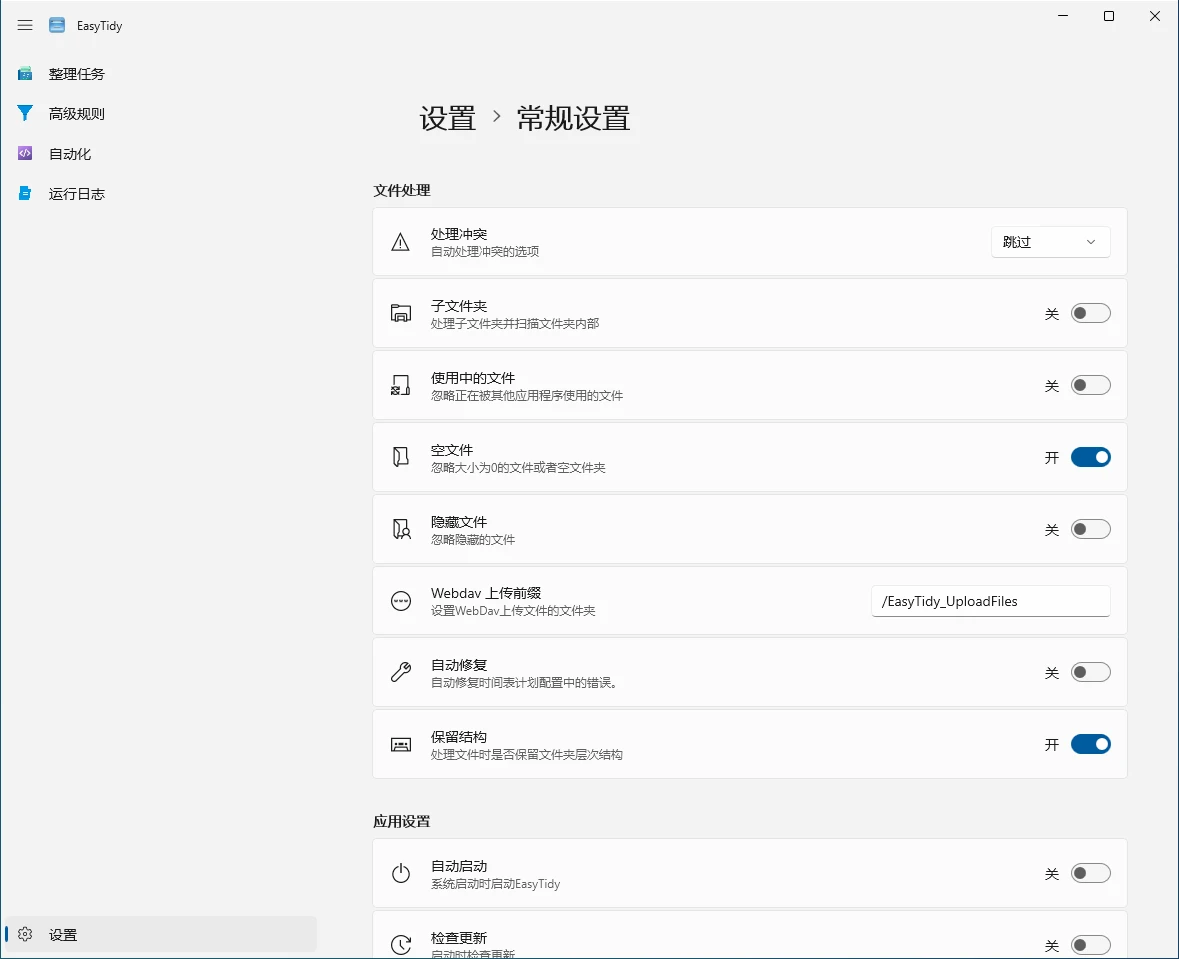Switch to 运行日志 in the sidebar

[77, 194]
